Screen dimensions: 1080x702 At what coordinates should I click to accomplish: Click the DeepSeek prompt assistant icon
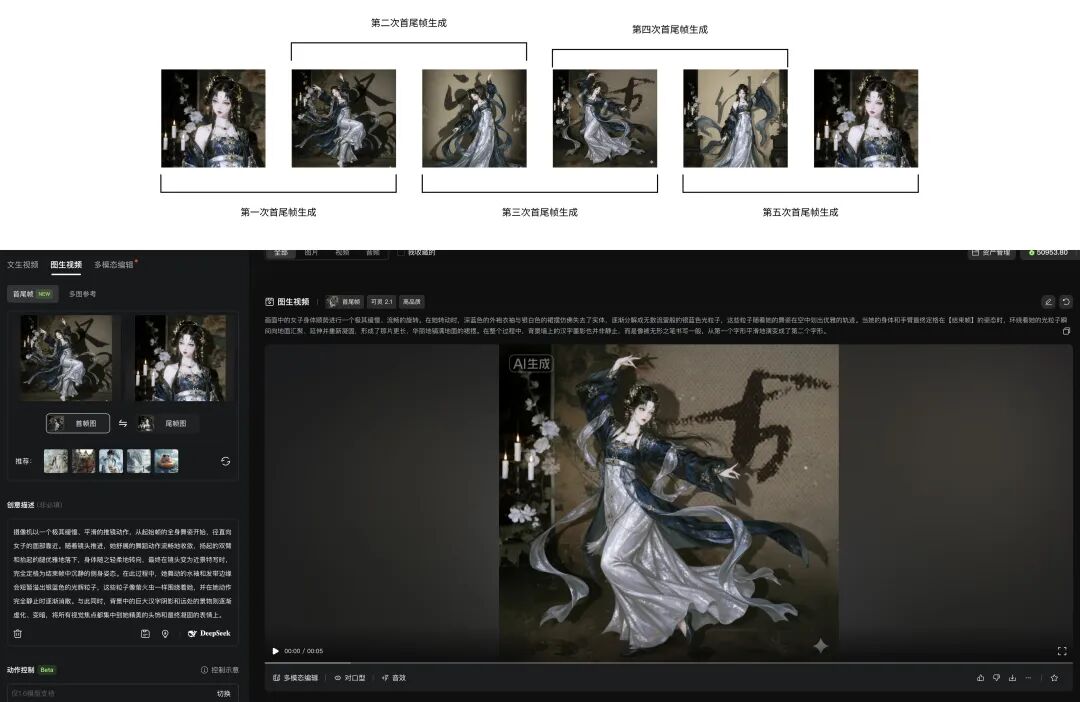(208, 633)
